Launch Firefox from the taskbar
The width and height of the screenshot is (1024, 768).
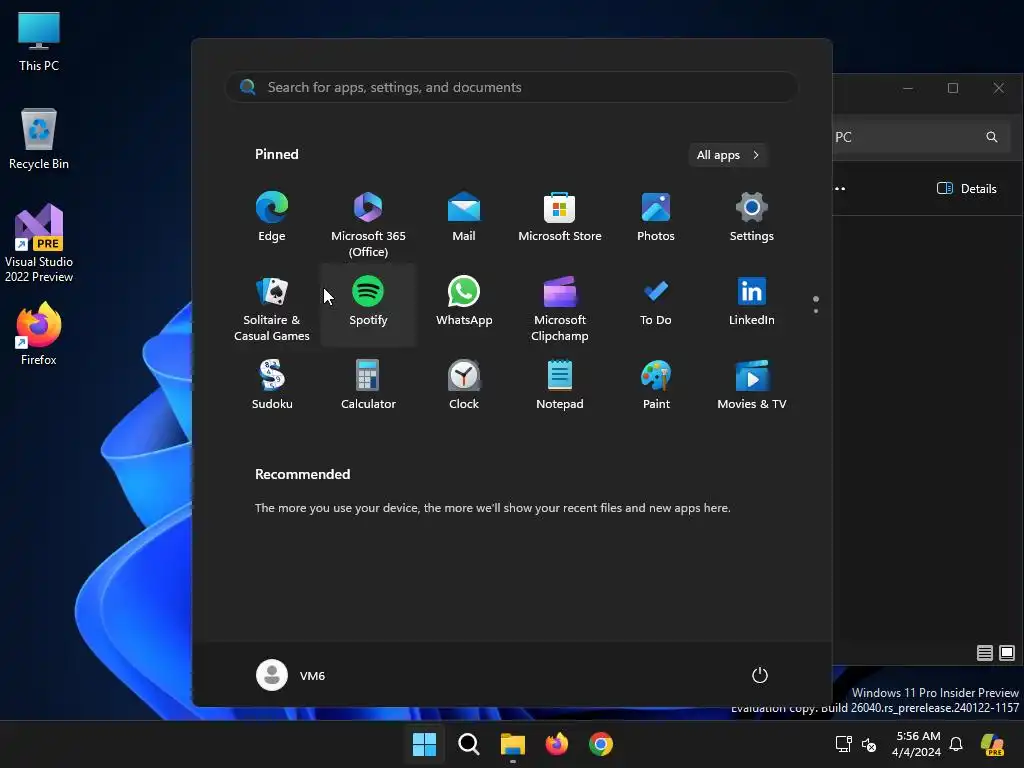pos(556,744)
